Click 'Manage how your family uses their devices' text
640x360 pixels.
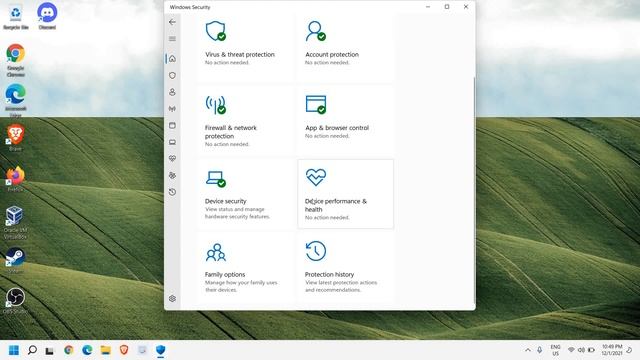point(241,286)
